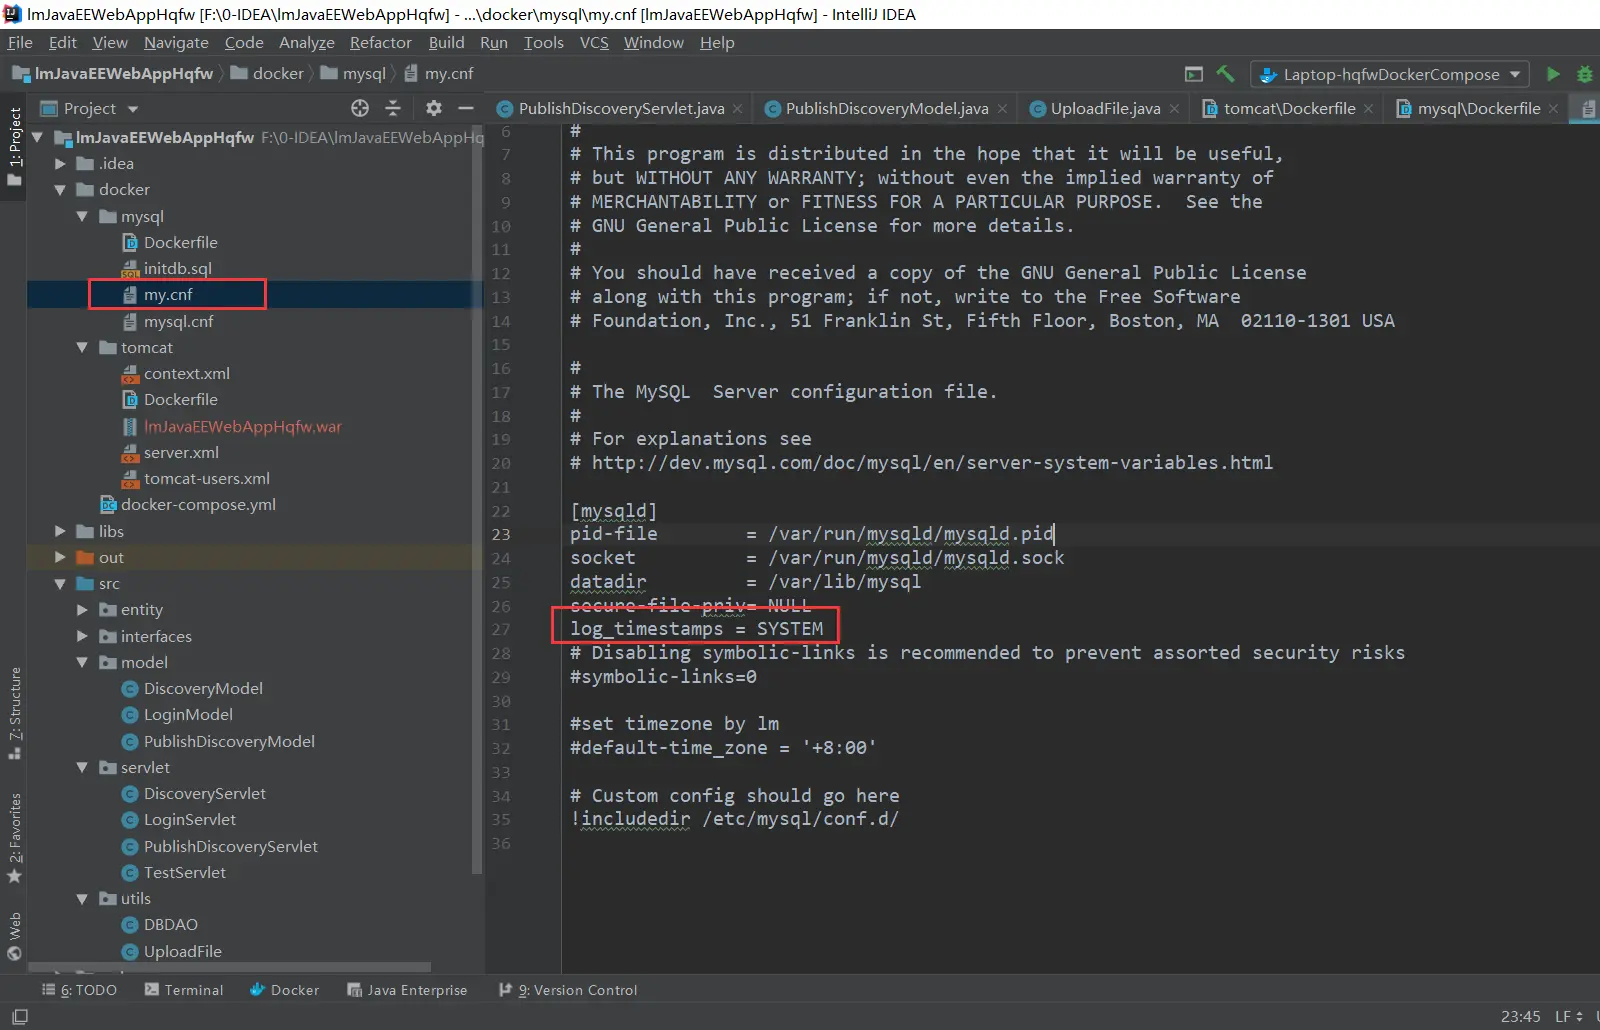1600x1030 pixels.
Task: Toggle tool window bars icon in status bar
Action: 19,1017
